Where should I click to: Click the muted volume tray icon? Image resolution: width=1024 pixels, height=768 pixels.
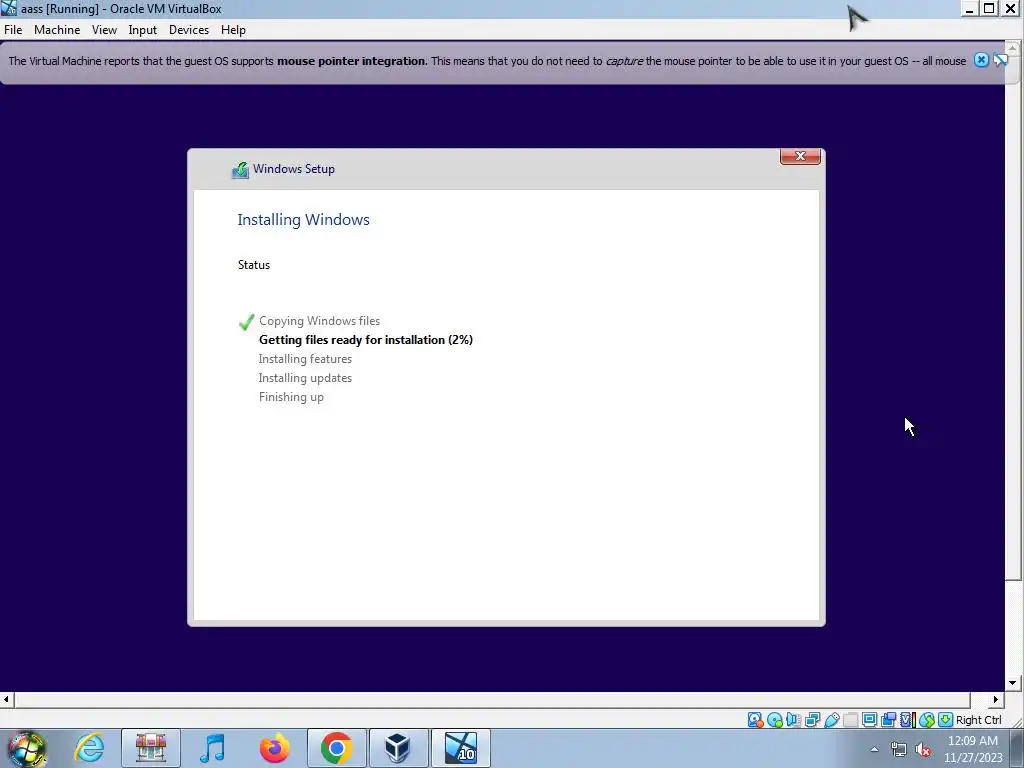tap(923, 750)
